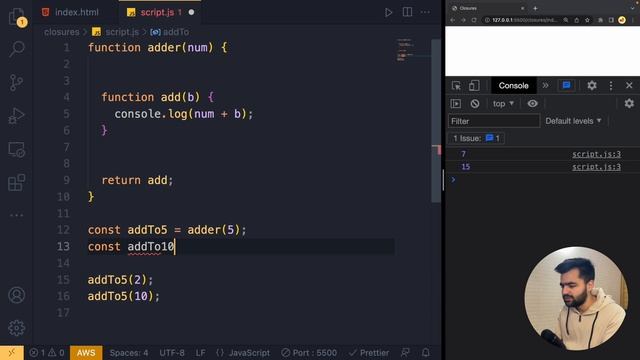Toggle device toolbar in DevTools
Viewport: 640px width, 360px height.
[474, 86]
